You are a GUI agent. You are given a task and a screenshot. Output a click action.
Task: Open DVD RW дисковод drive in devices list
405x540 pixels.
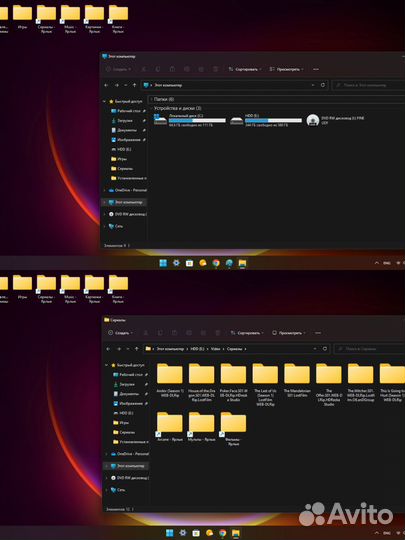coord(336,120)
